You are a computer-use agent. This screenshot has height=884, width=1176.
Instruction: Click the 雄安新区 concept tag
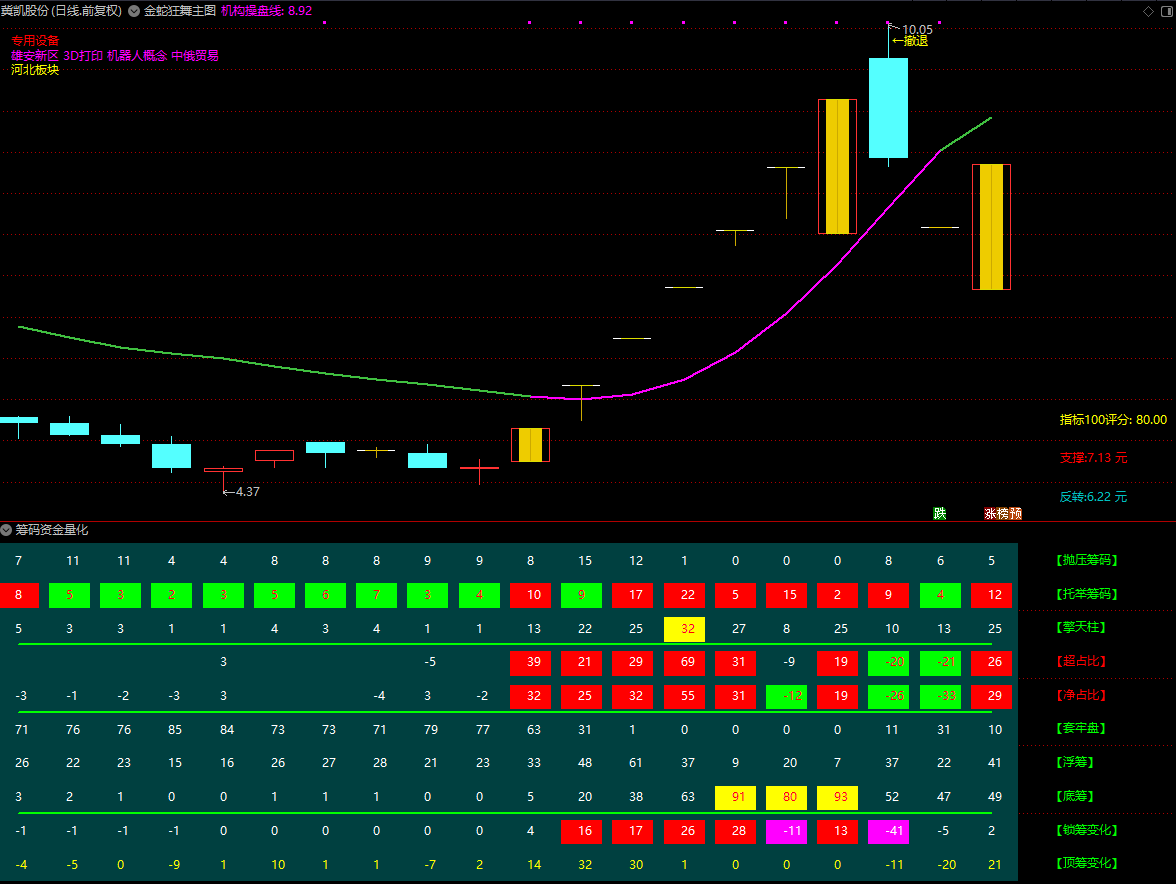pos(35,55)
